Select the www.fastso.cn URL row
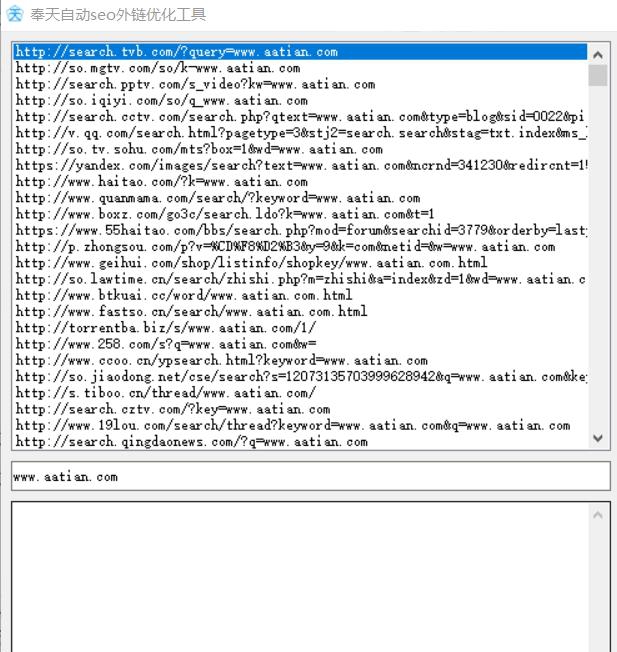This screenshot has height=652, width=617. point(300,311)
